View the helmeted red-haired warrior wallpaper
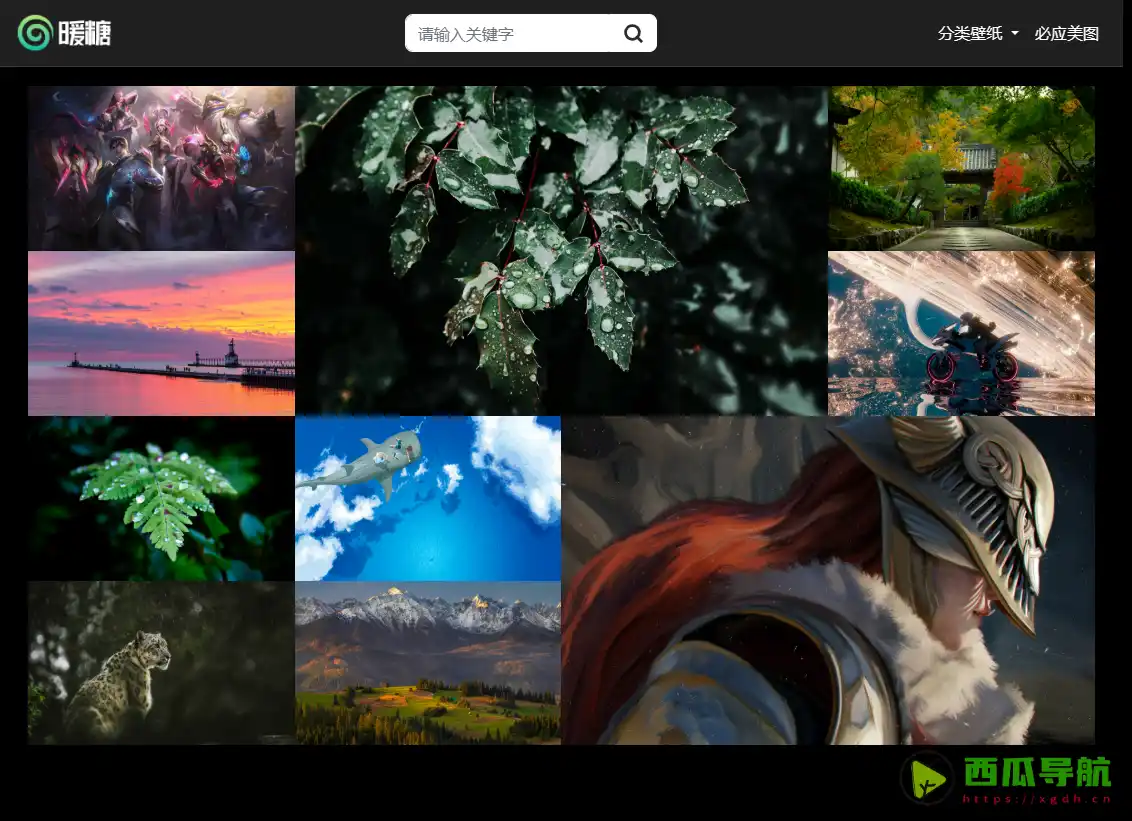Screen dimensions: 1132x821 pos(828,580)
